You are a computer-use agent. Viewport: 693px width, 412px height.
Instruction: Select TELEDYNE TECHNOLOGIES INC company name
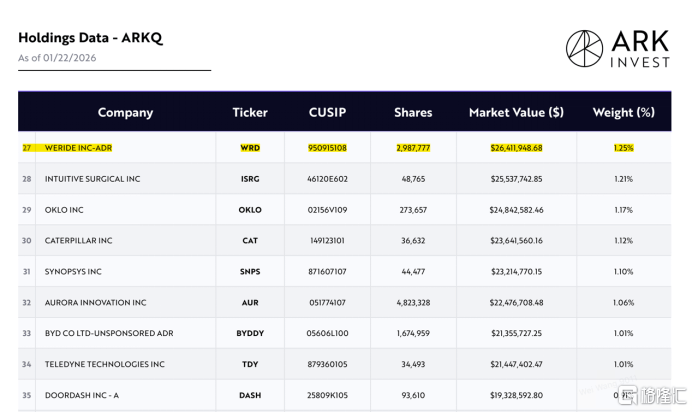point(104,364)
